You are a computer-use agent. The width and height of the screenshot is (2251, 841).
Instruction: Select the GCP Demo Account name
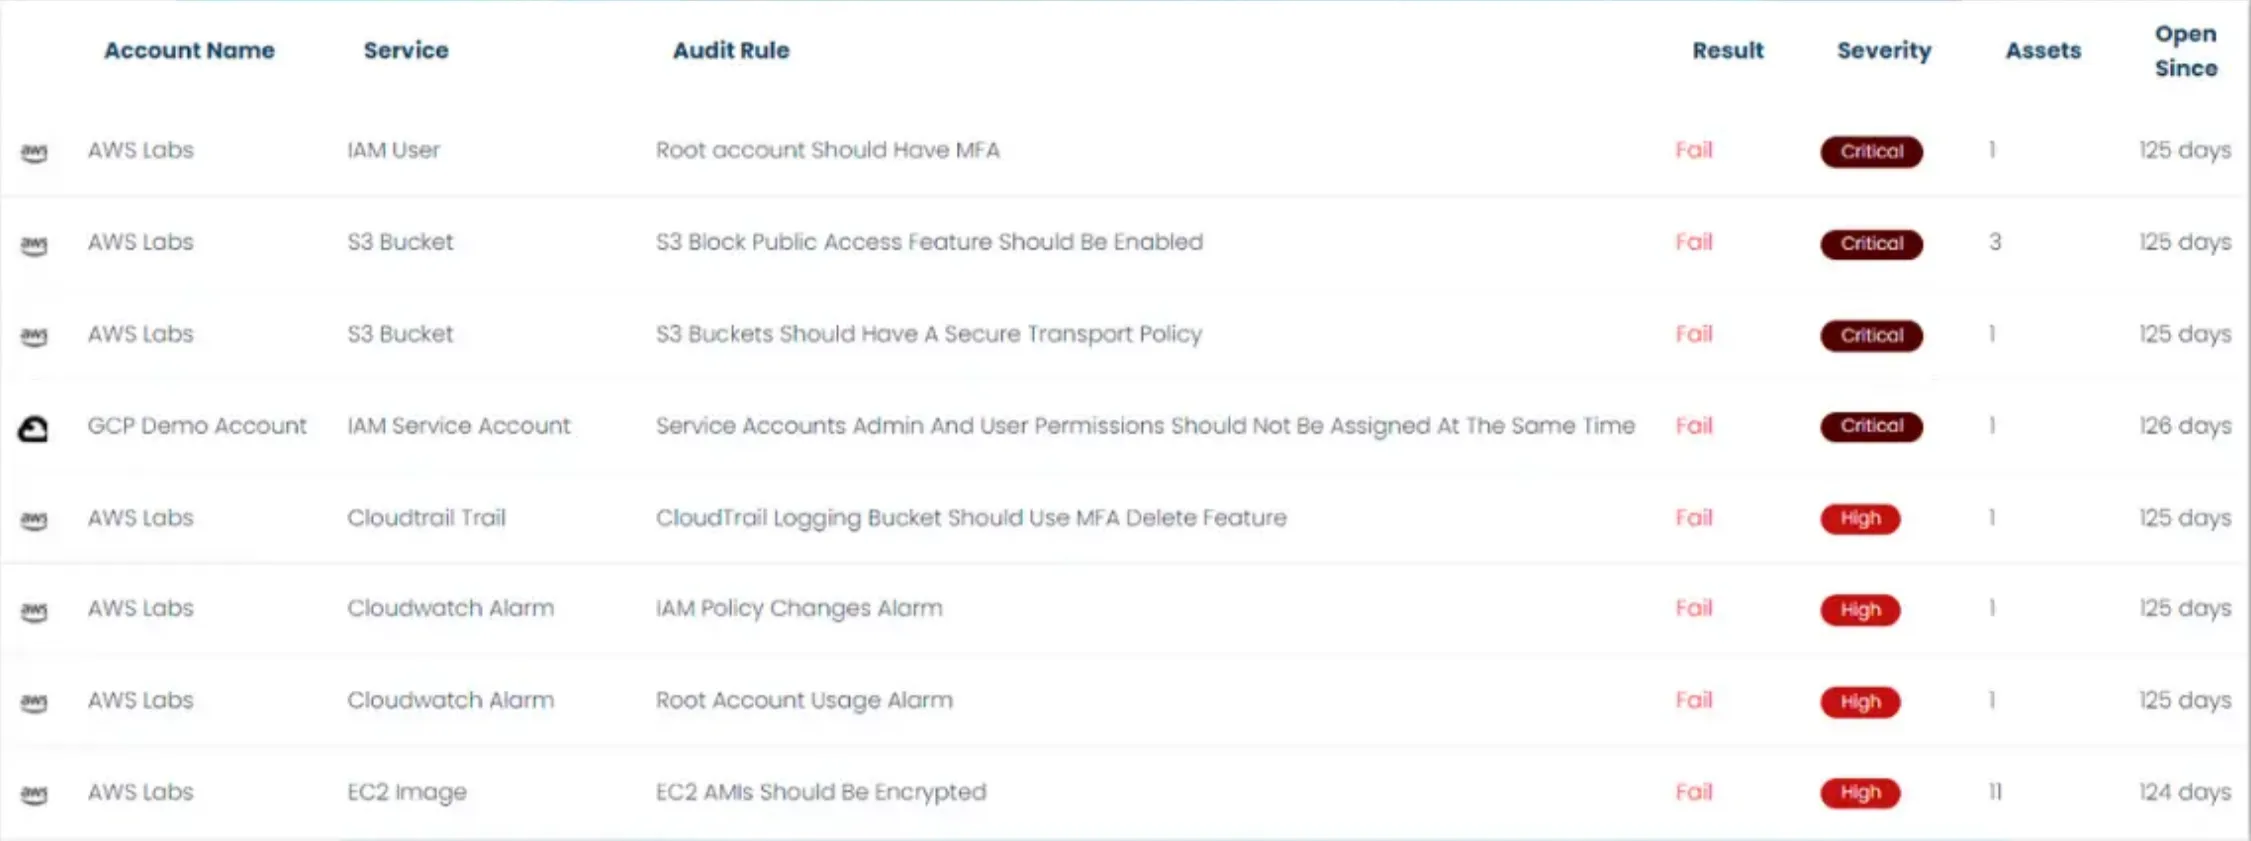pos(197,426)
